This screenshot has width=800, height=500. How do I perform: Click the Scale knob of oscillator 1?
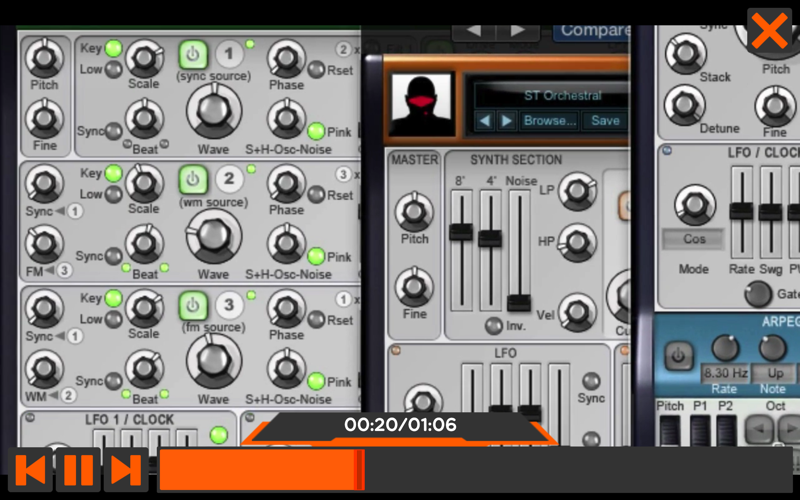point(144,58)
